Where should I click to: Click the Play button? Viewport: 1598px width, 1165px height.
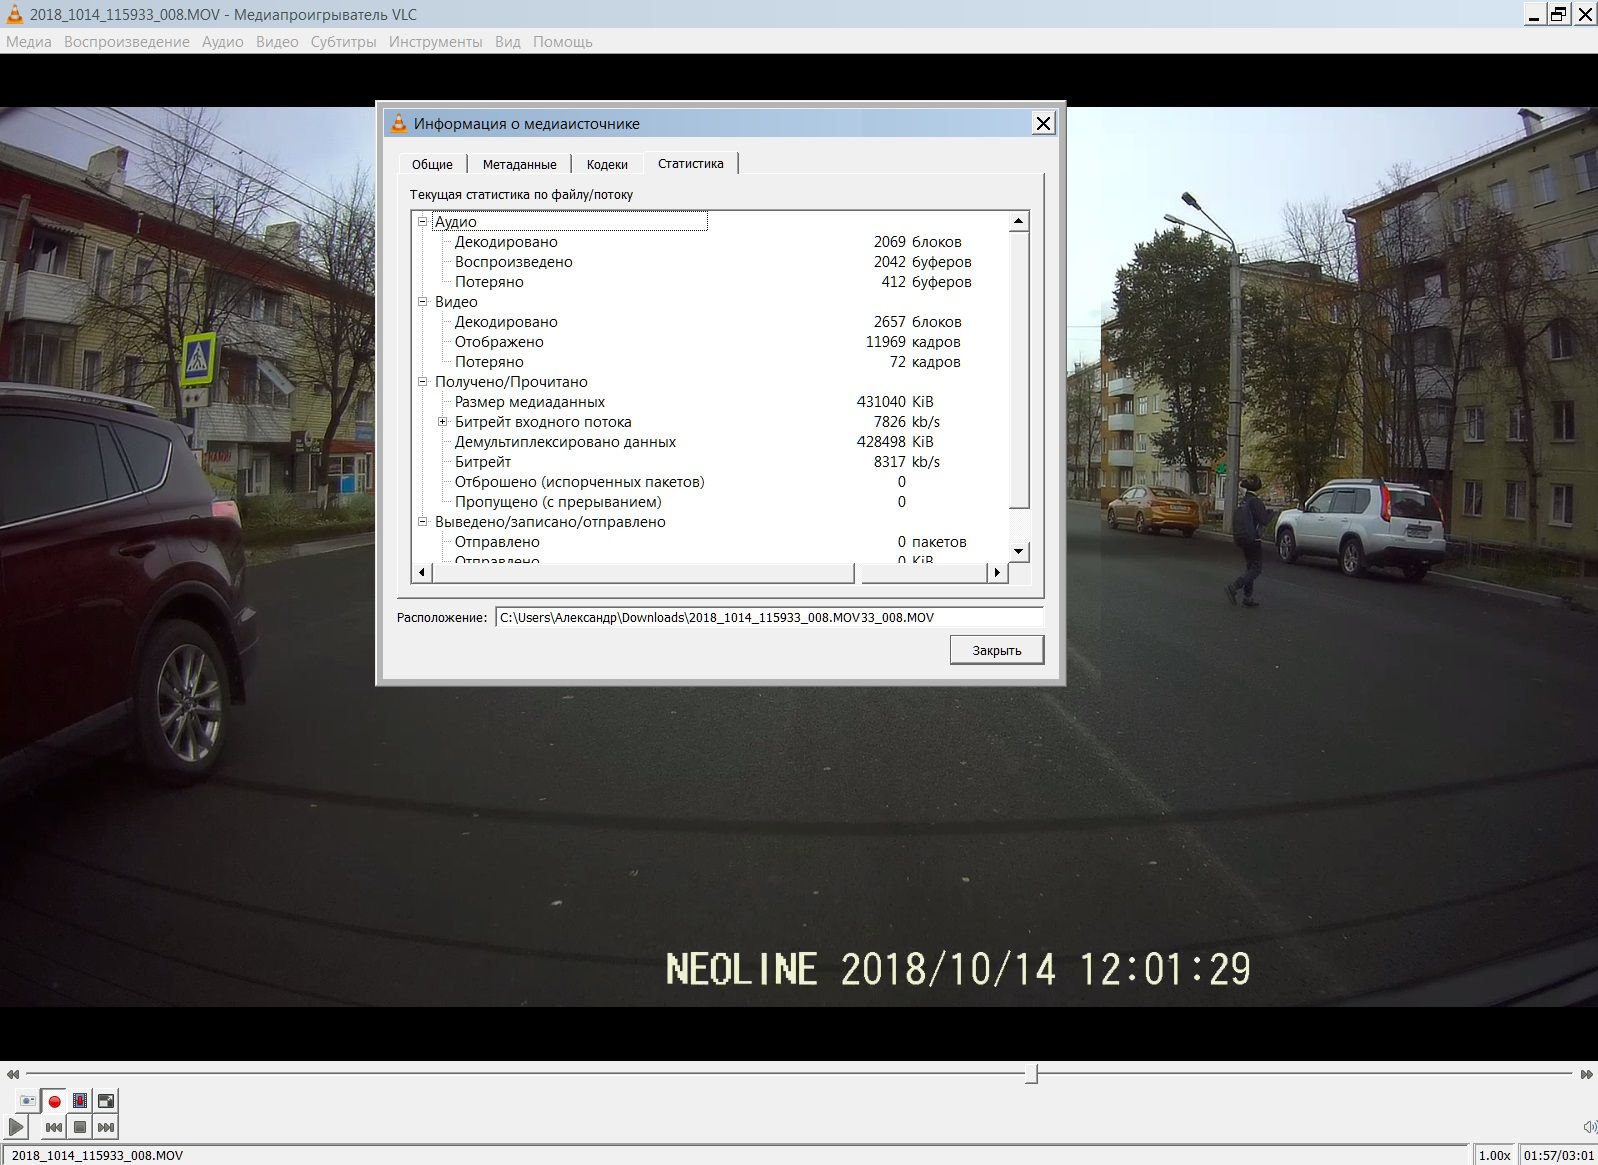pyautogui.click(x=16, y=1127)
